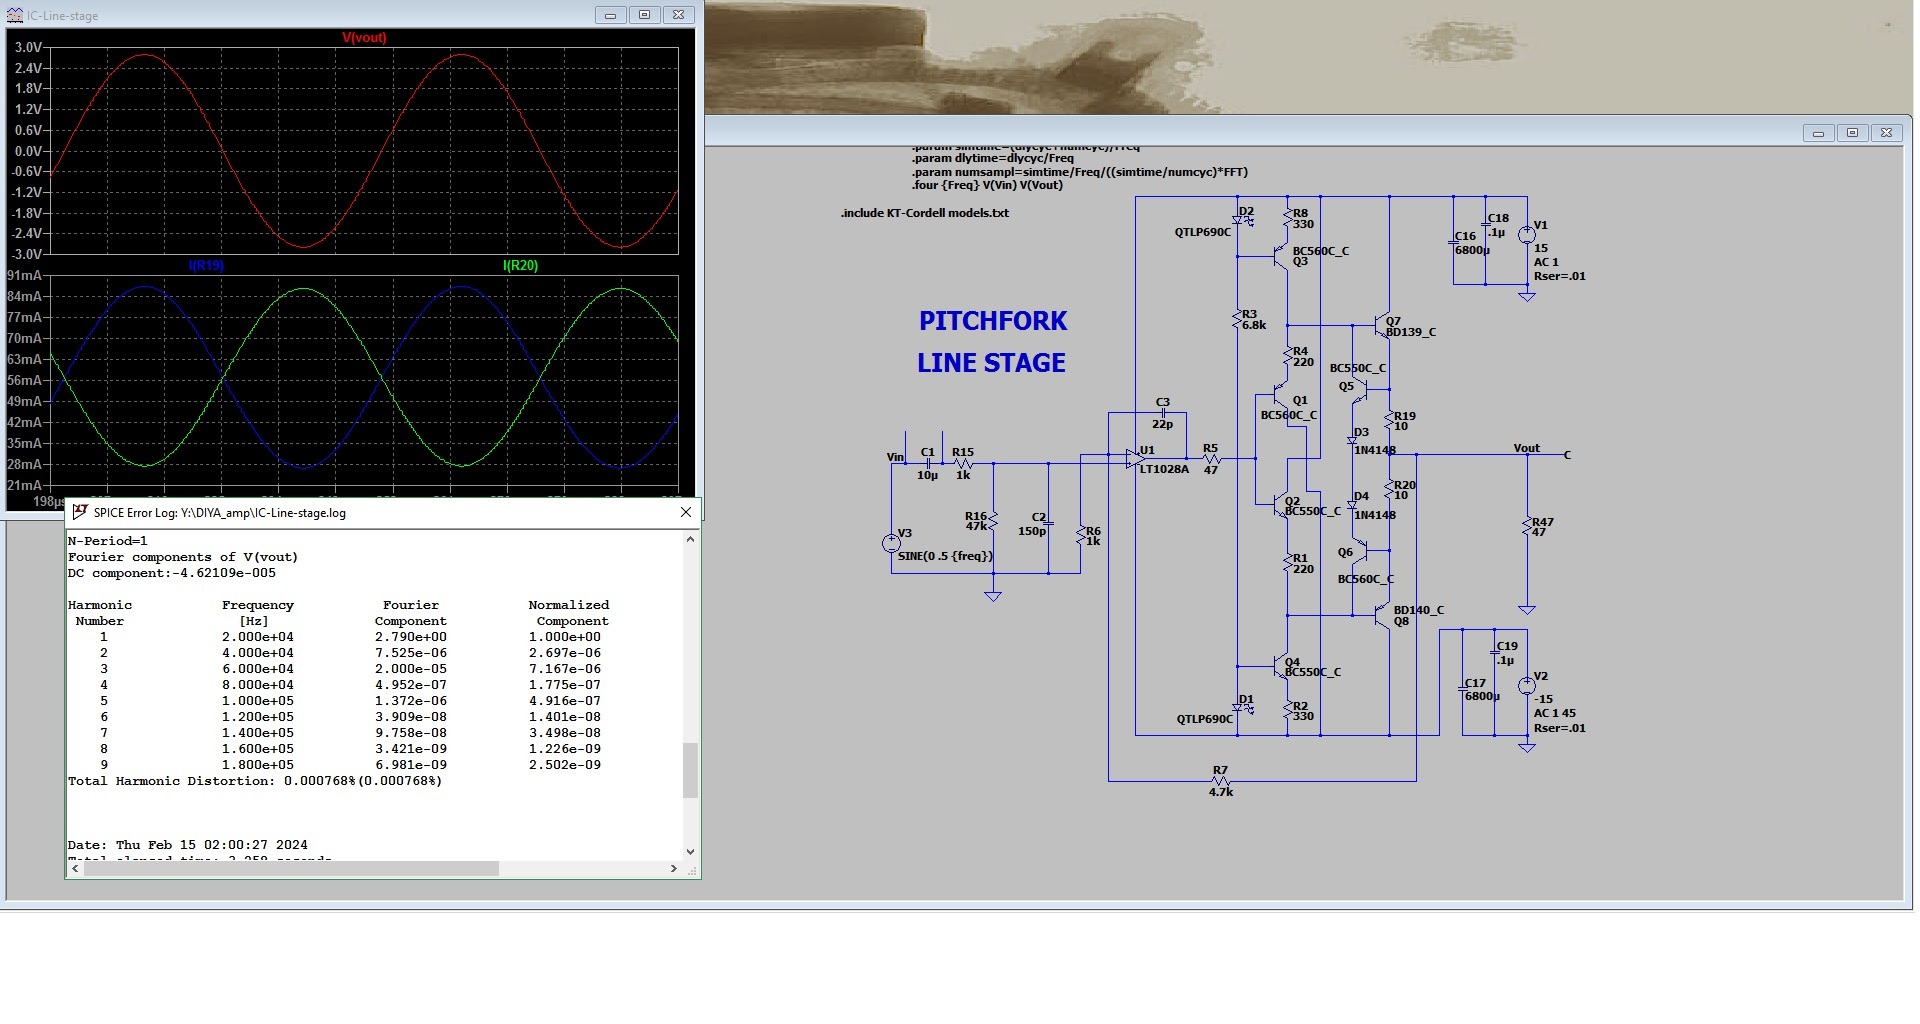Restore the schematic window size
The height and width of the screenshot is (1024, 1920).
1852,133
